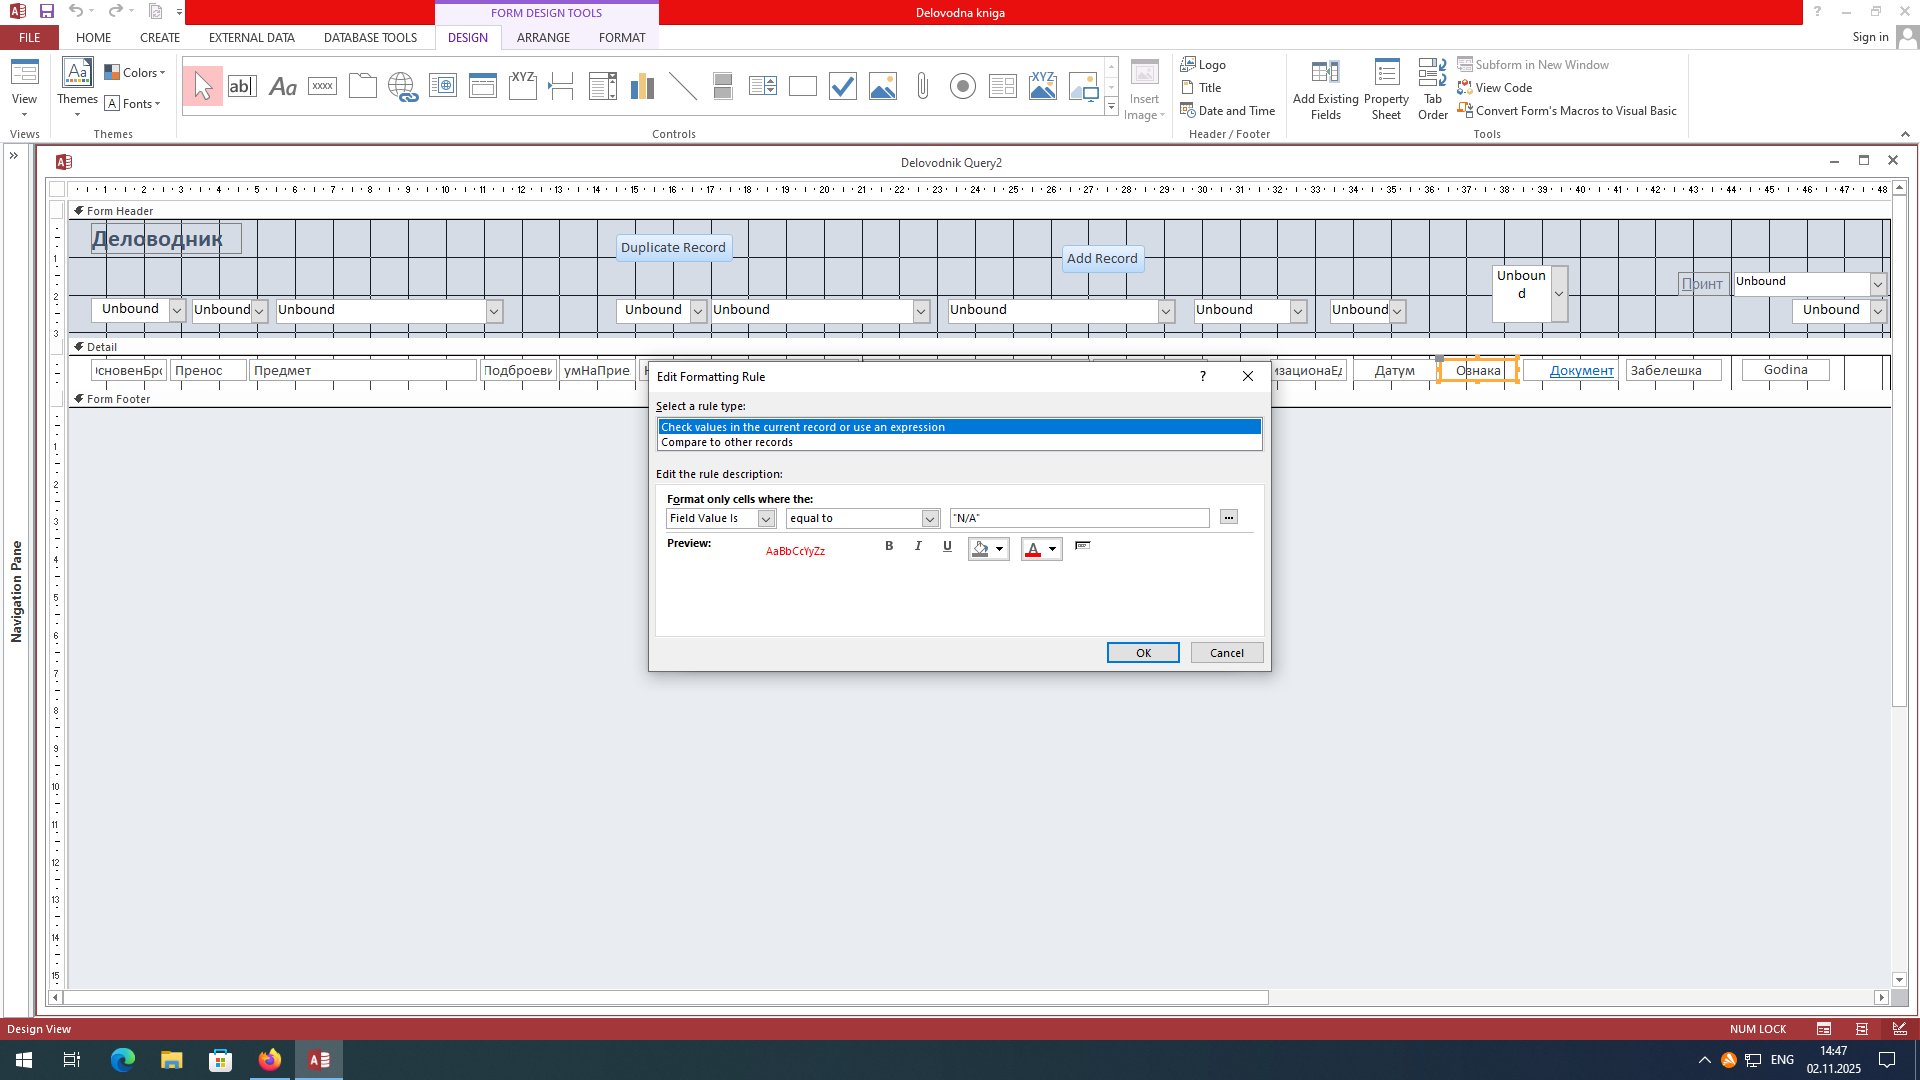Select the Hyperlink control tool
Image resolution: width=1920 pixels, height=1080 pixels.
(x=402, y=87)
